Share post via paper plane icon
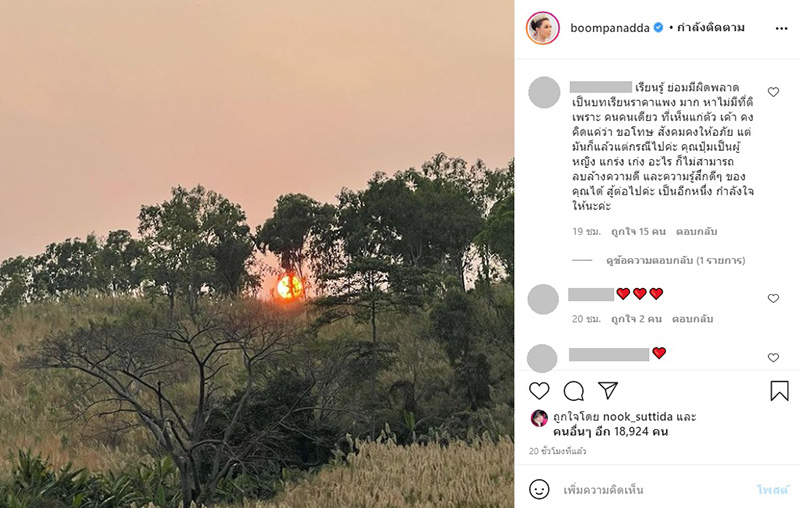The image size is (800, 508). (x=608, y=391)
